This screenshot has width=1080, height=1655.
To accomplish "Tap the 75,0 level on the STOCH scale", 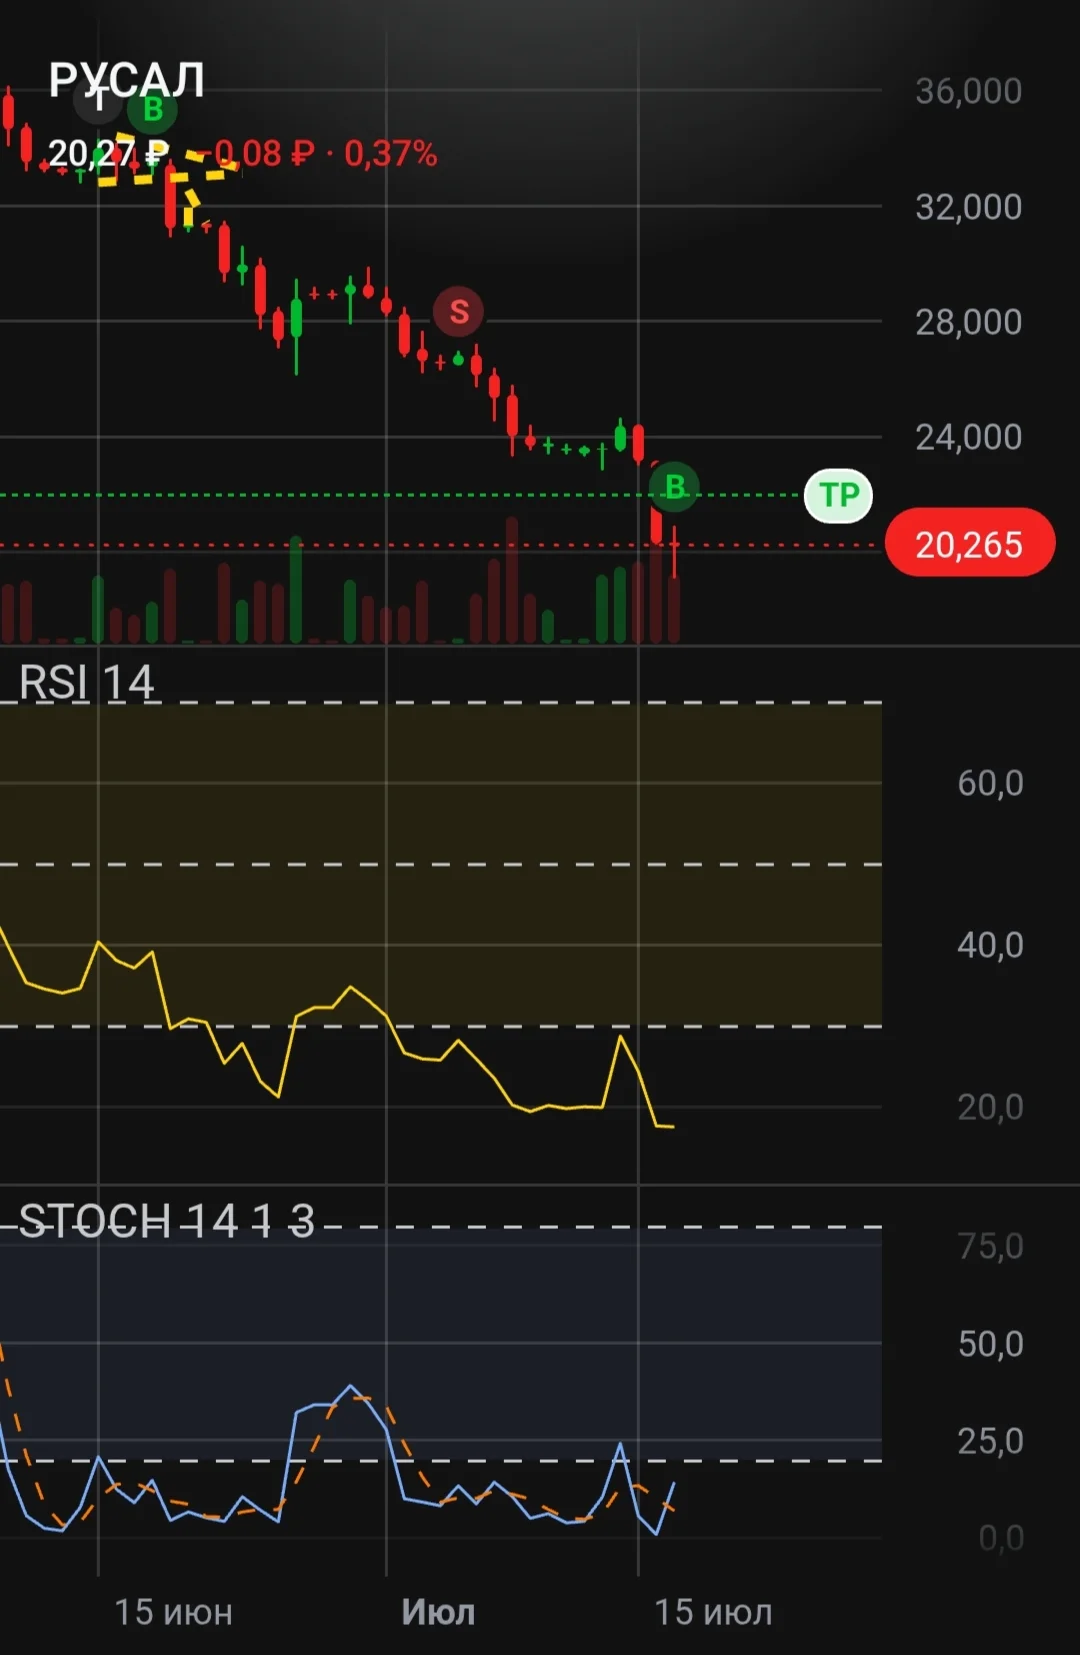I will click(x=990, y=1246).
